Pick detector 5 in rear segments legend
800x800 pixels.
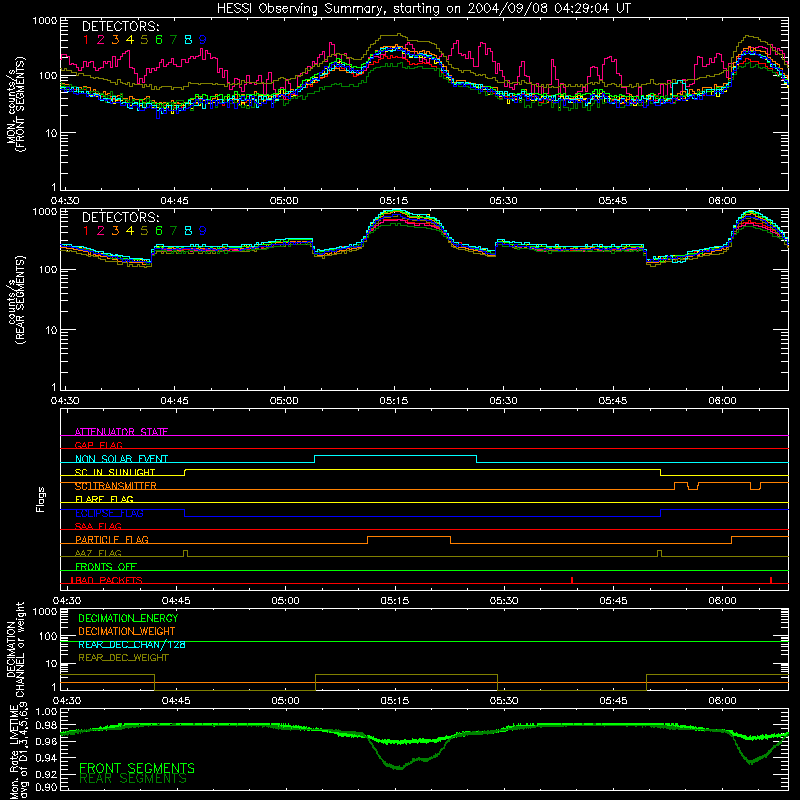point(144,231)
